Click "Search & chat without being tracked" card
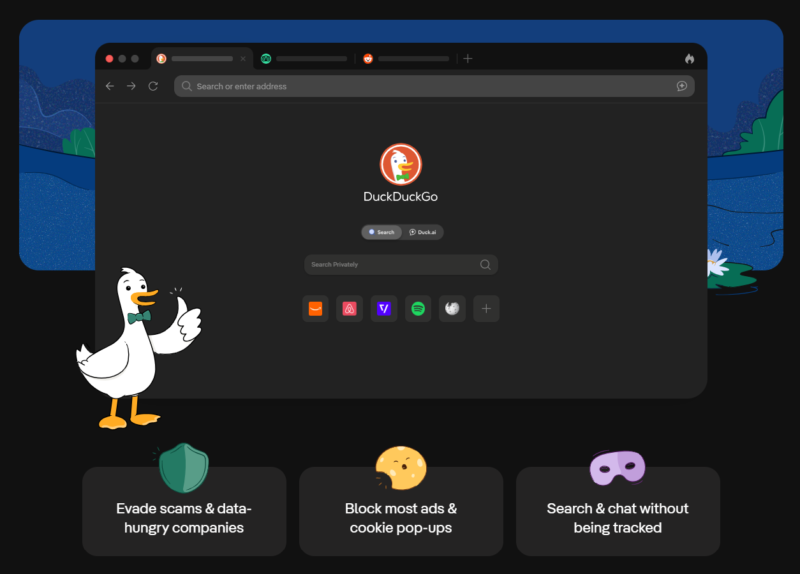 click(618, 511)
